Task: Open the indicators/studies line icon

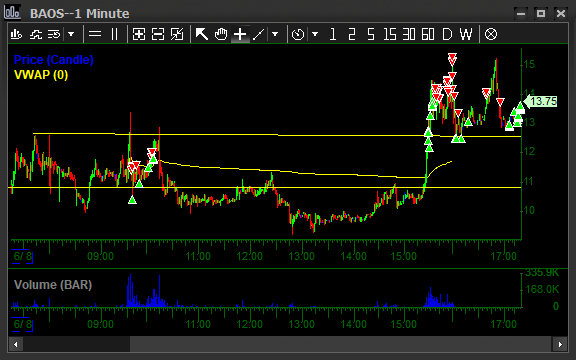Action: click(x=36, y=35)
